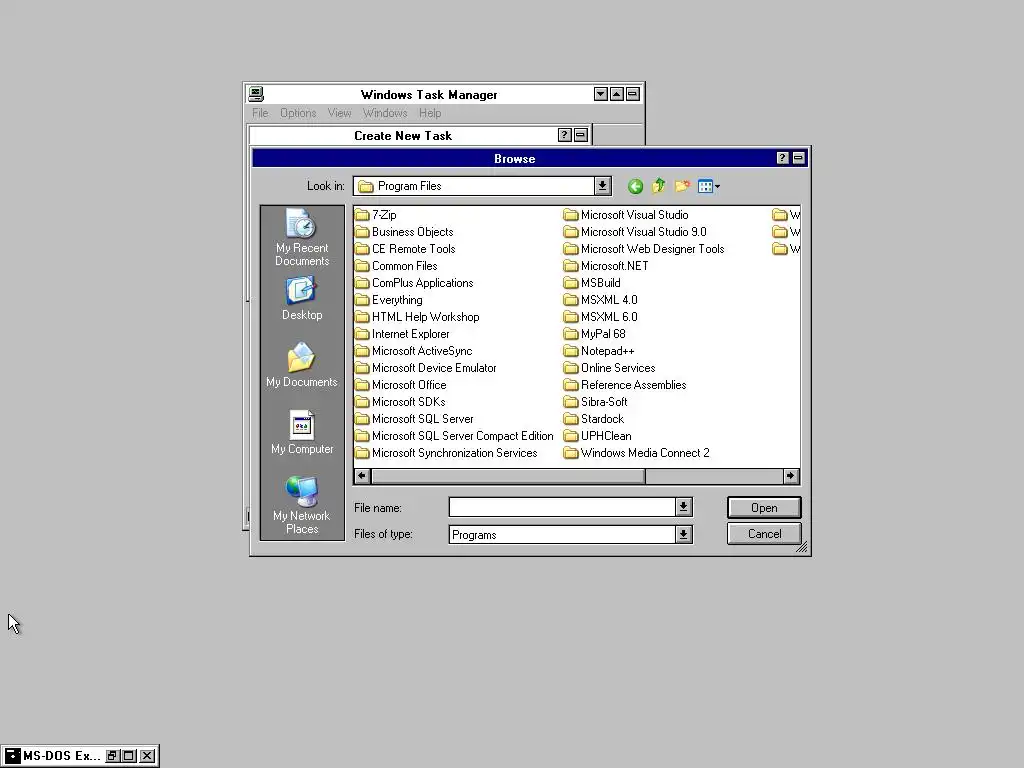Select the Microsoft SQL Server folder
The image size is (1024, 768).
[415, 419]
